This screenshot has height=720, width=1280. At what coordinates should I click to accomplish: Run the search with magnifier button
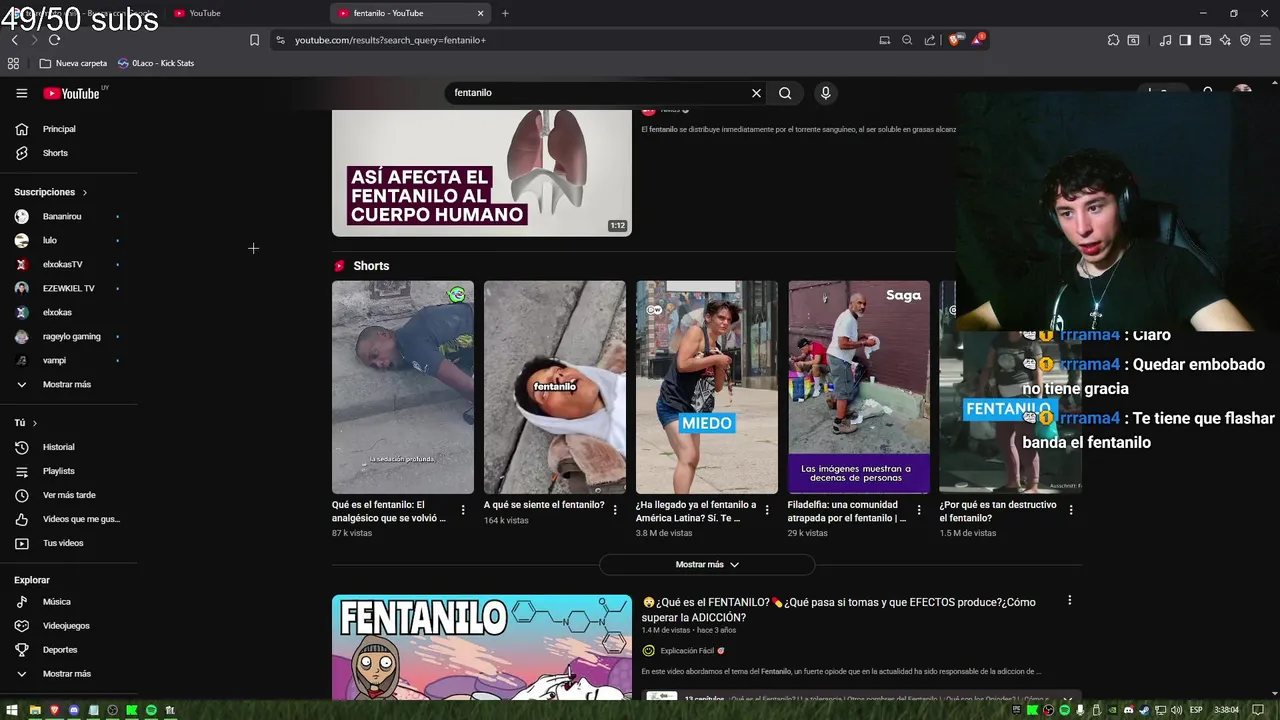[785, 93]
